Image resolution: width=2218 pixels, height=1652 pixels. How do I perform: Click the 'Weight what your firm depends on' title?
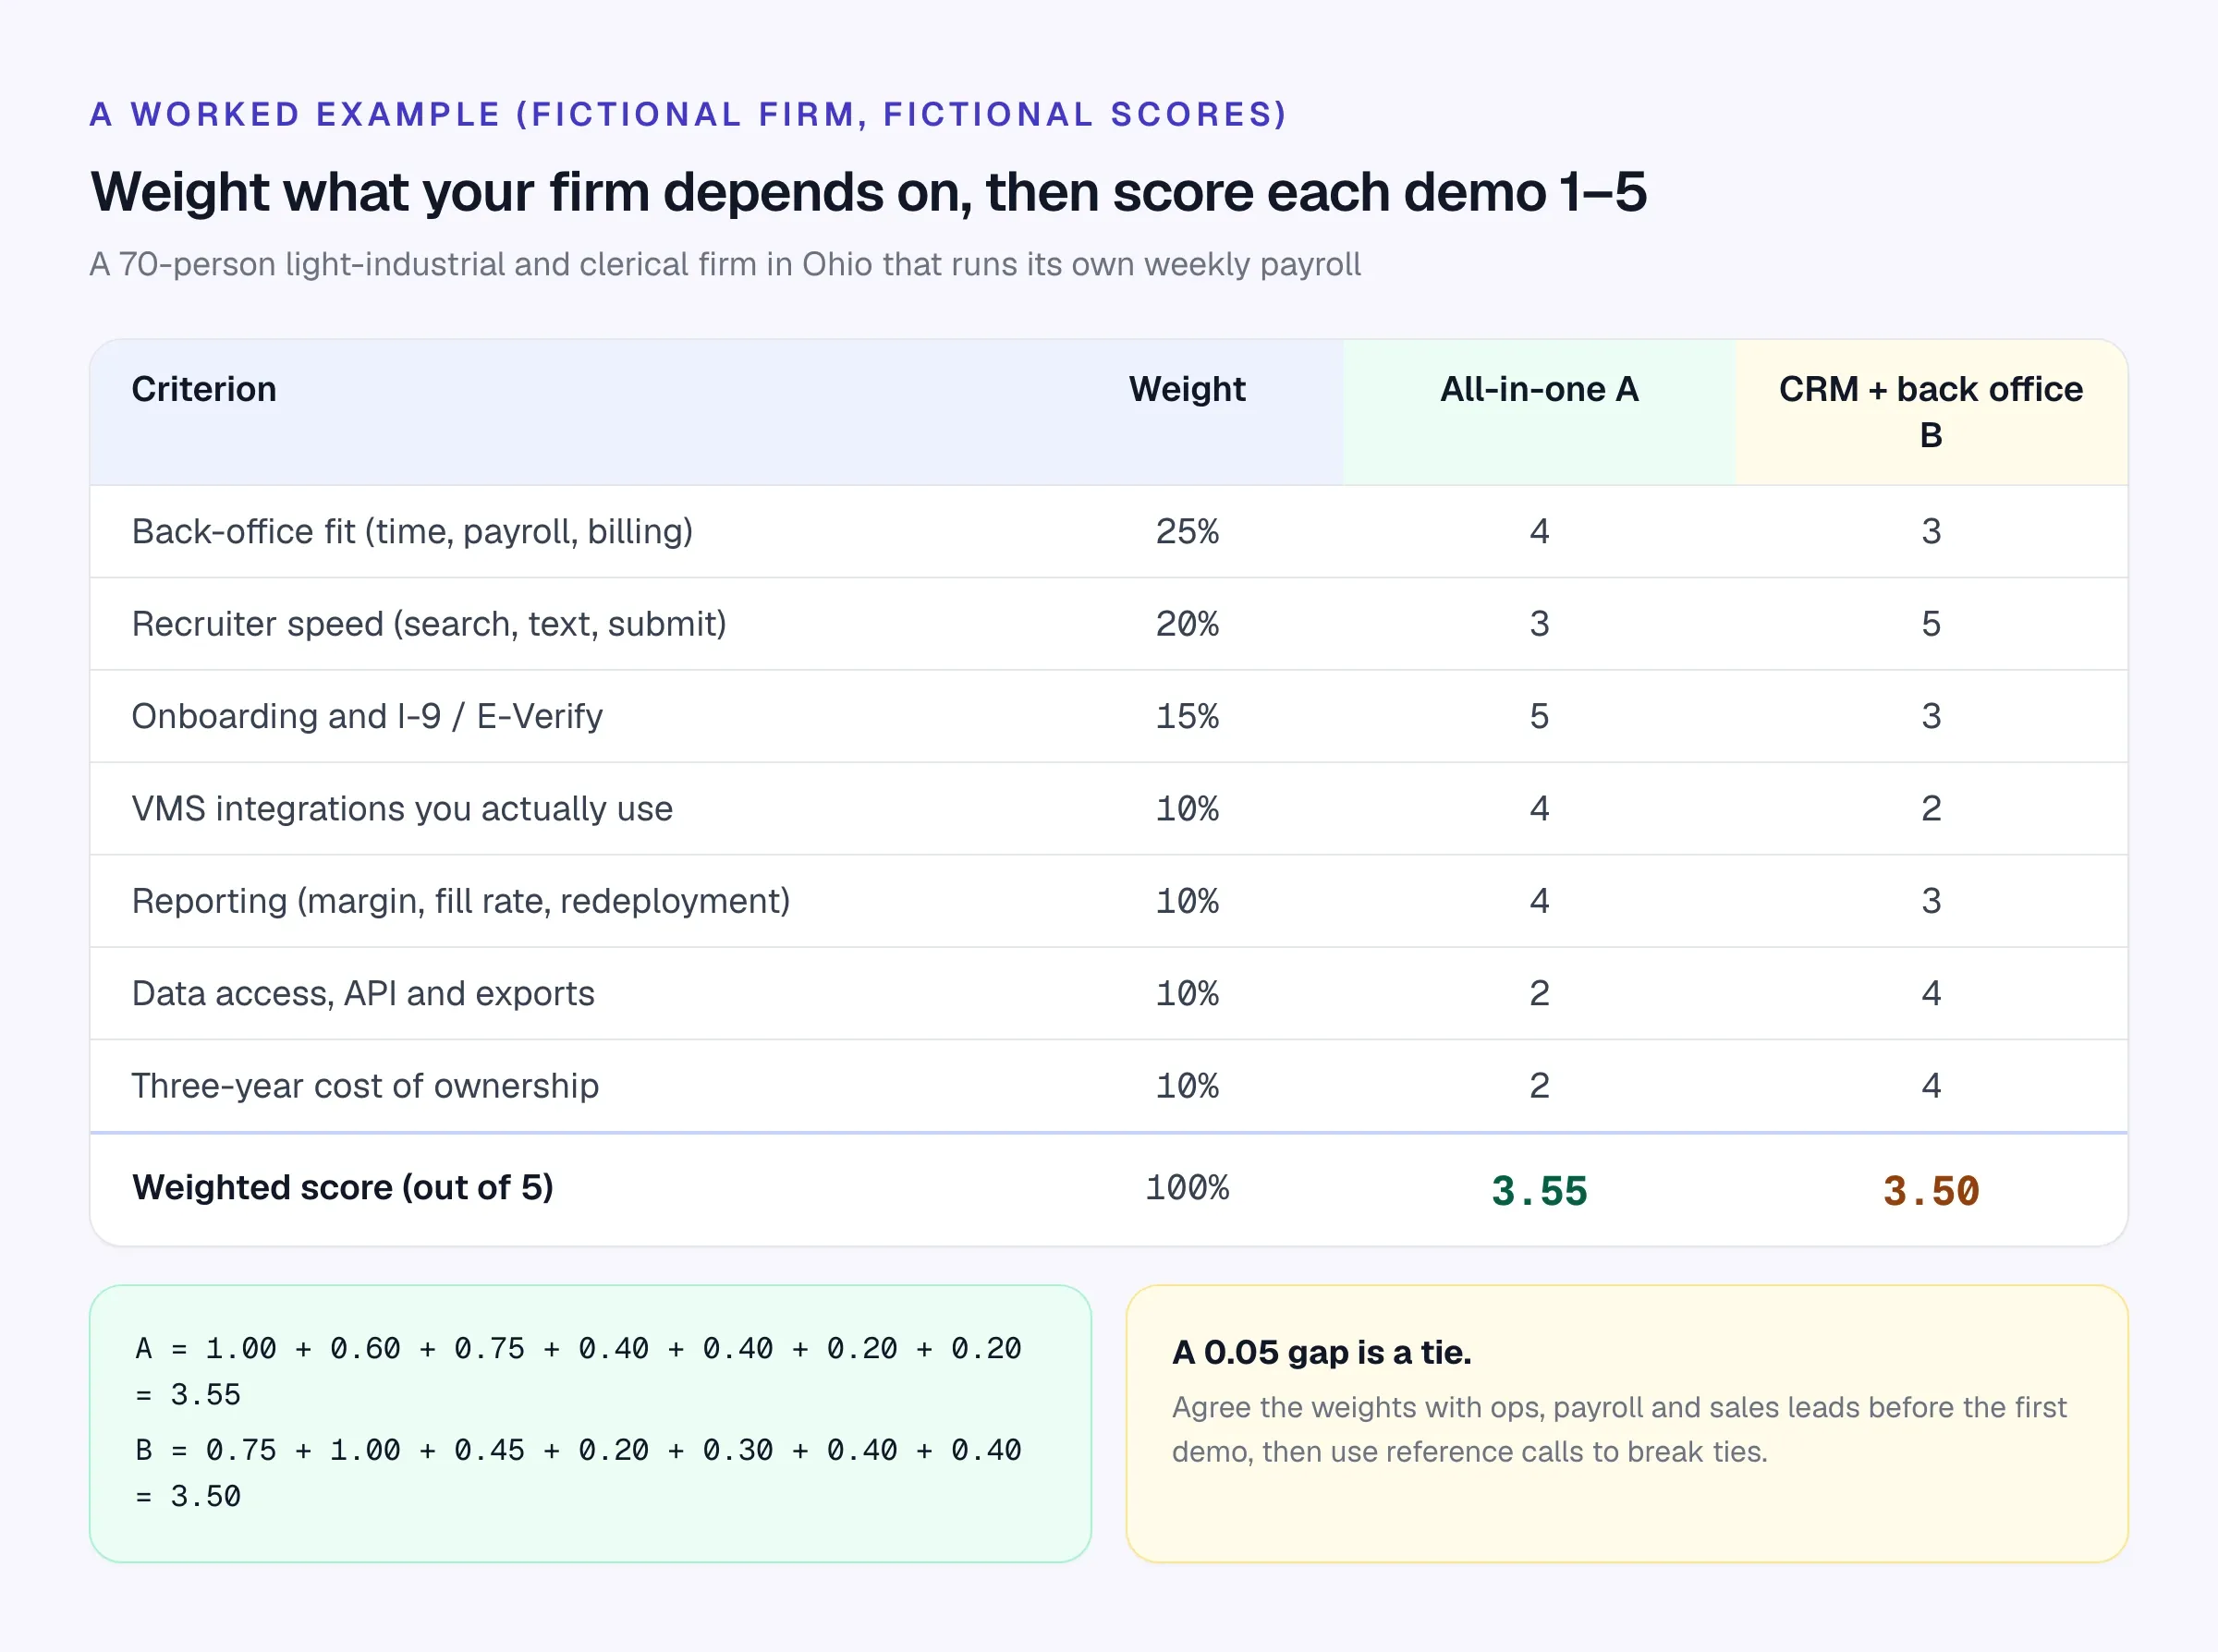point(868,191)
